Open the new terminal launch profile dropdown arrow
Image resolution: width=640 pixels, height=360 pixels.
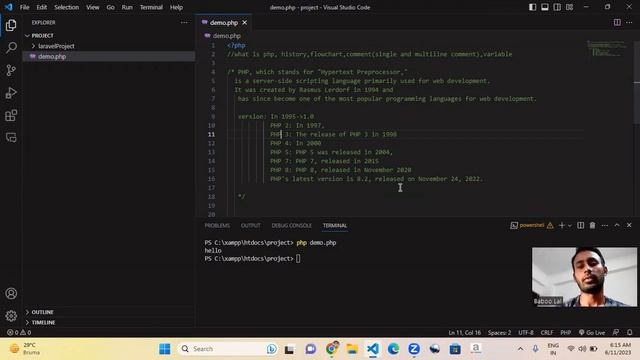point(570,225)
